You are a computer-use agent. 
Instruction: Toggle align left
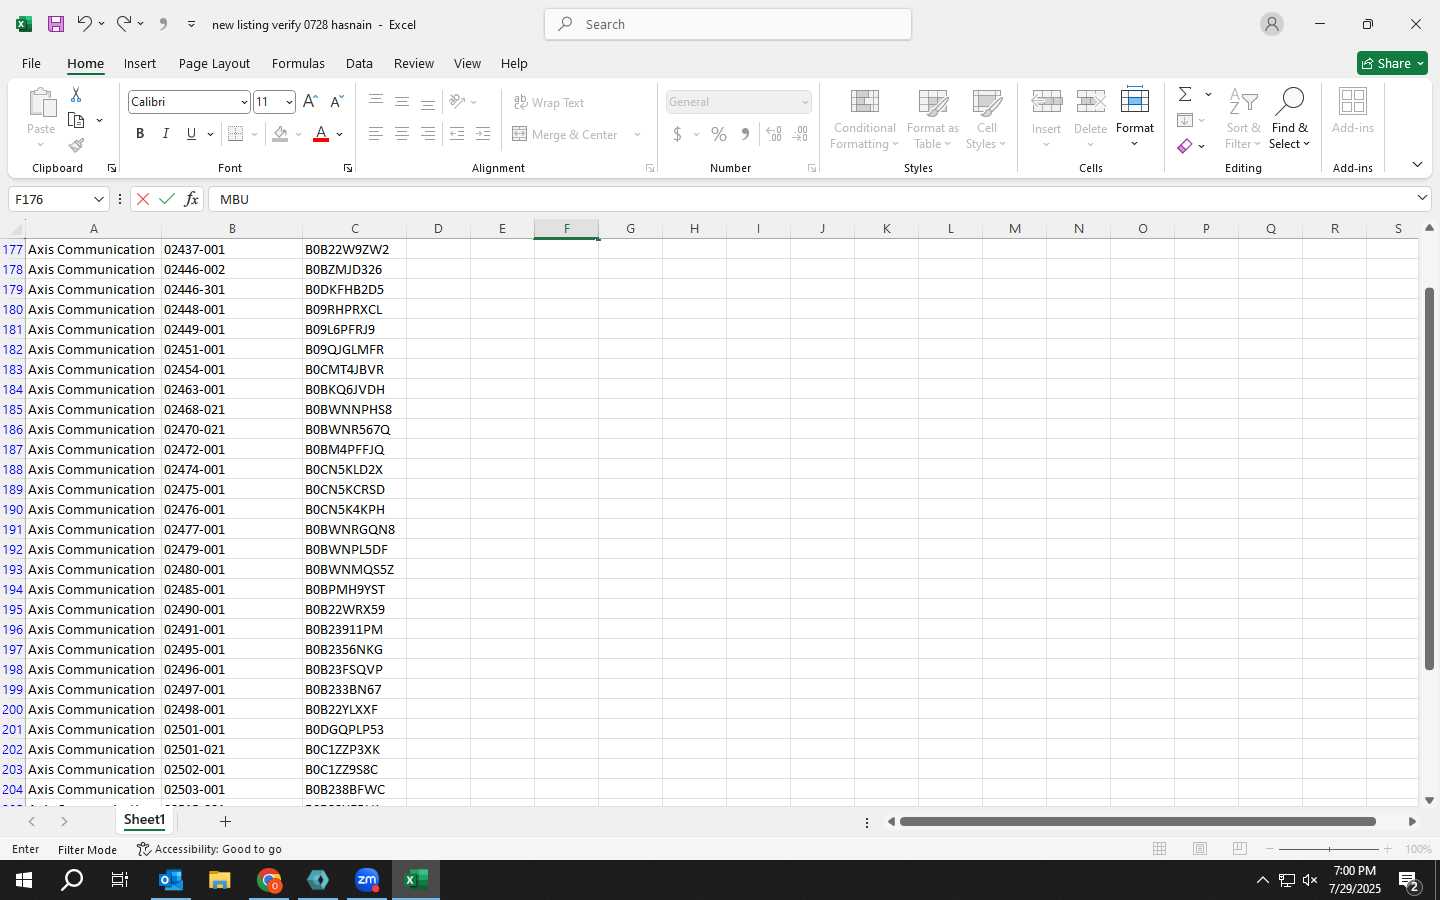[x=375, y=134]
